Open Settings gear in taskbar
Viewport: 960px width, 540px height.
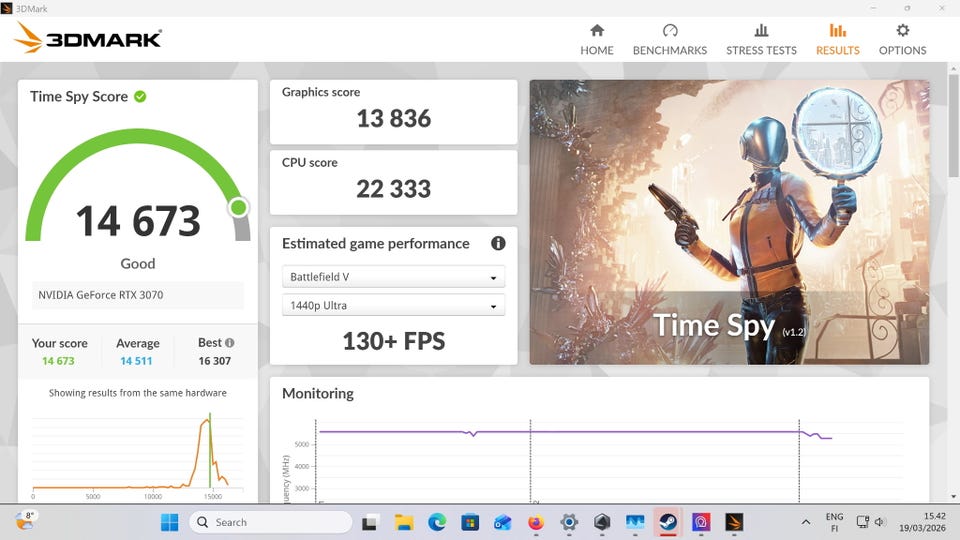(x=569, y=522)
